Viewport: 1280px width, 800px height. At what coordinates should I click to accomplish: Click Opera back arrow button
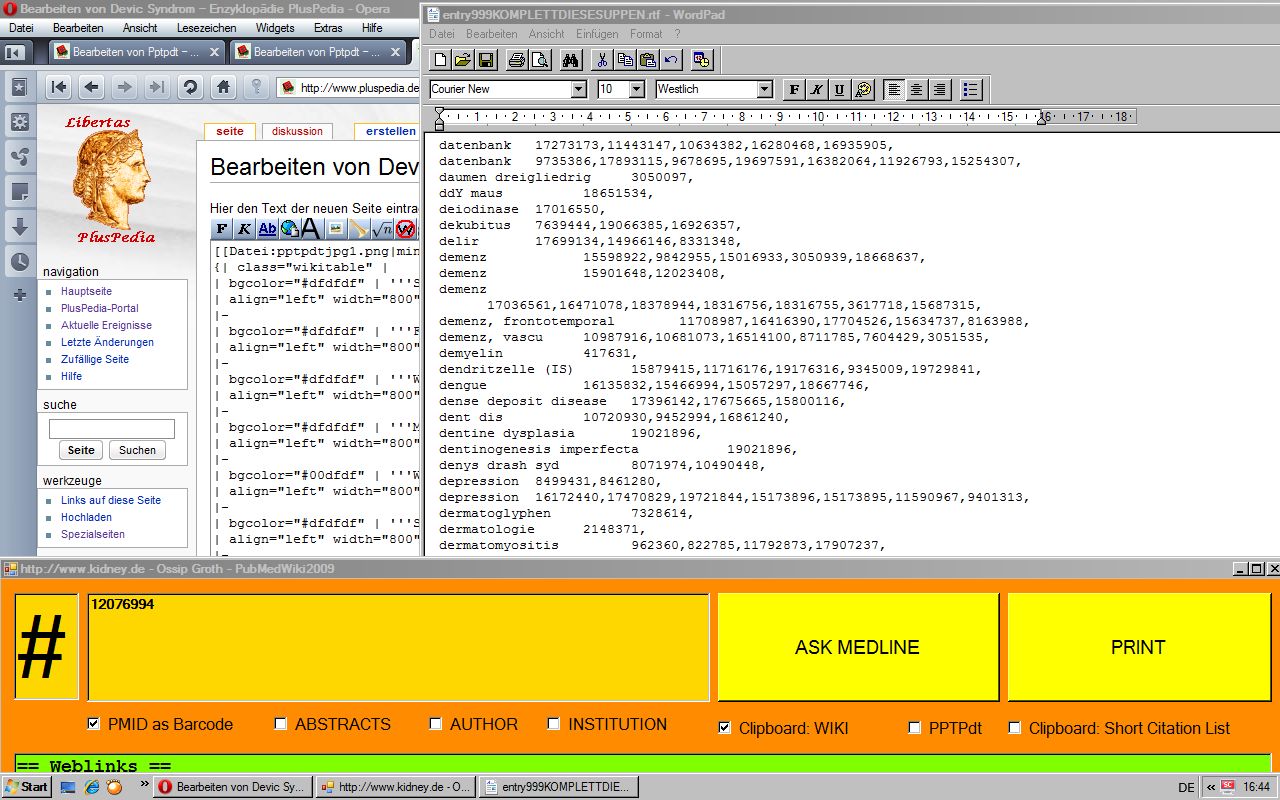click(x=91, y=87)
